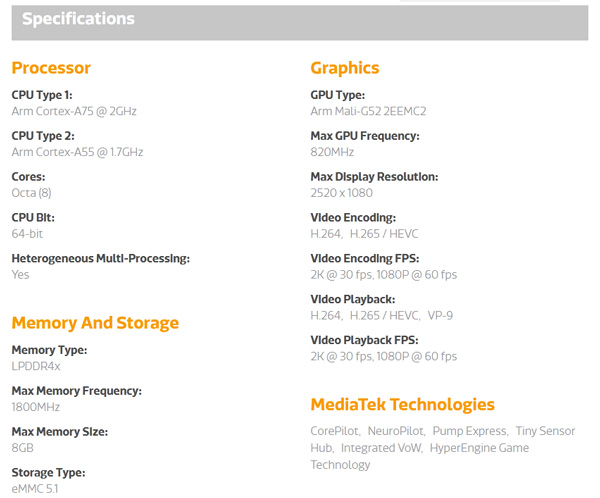Click the Arm Cortex-A75 @ 2GHz value
This screenshot has width=600, height=498.
74,111
